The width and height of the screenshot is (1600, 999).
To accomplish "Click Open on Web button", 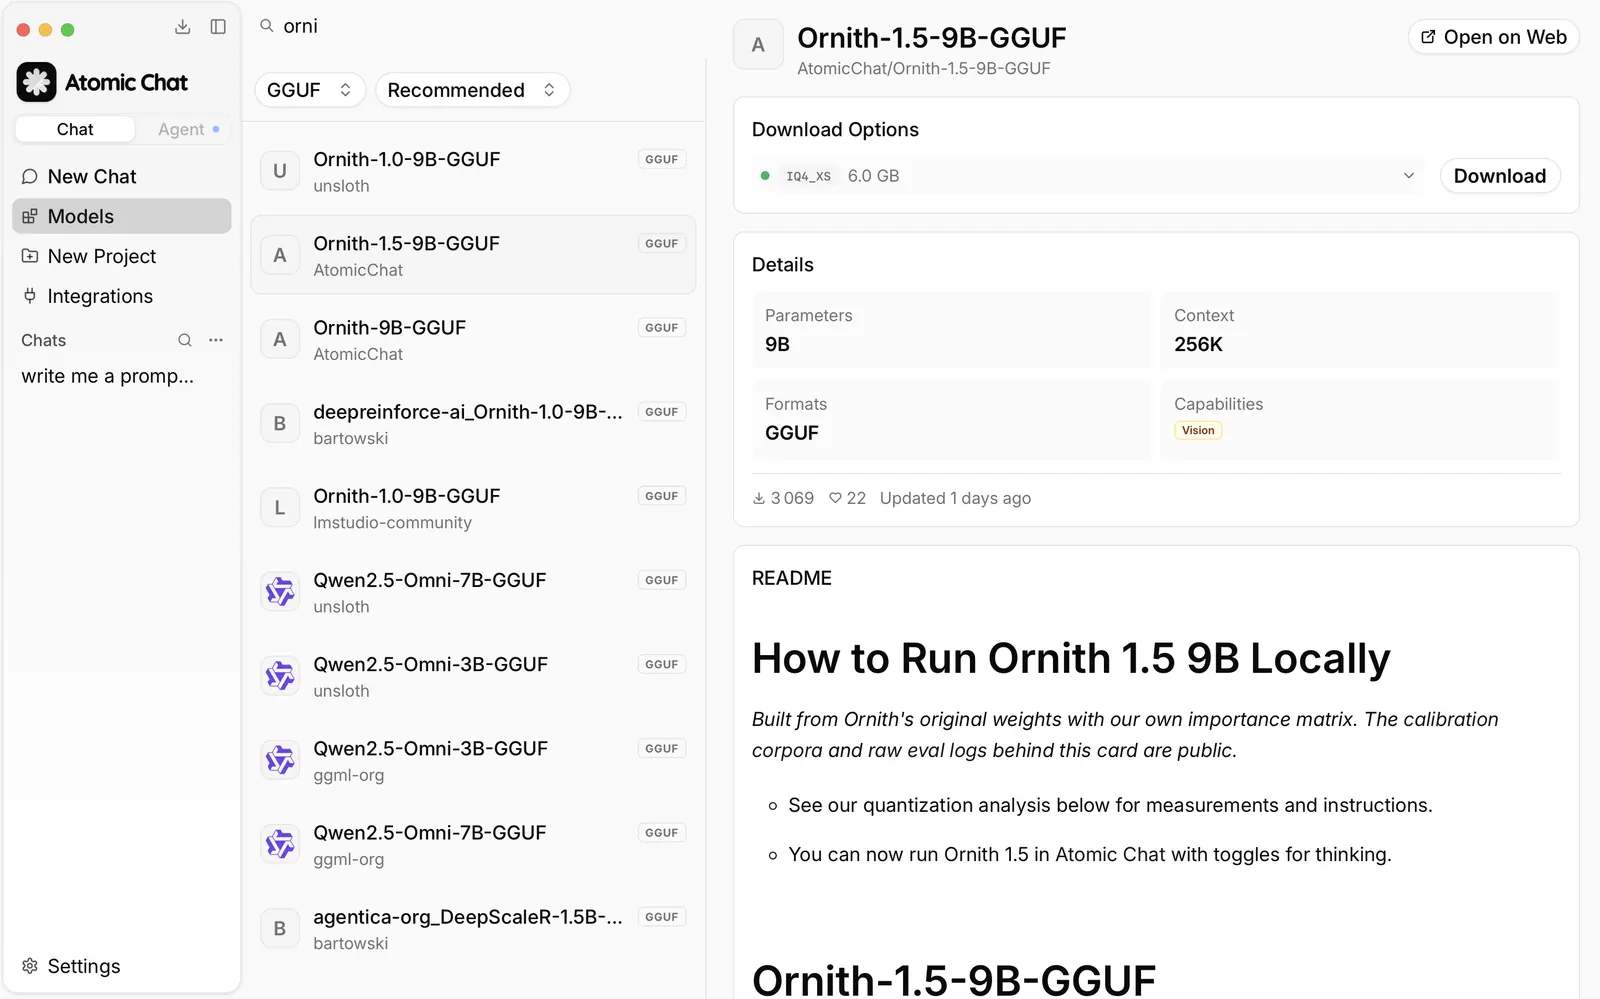I will [x=1494, y=37].
